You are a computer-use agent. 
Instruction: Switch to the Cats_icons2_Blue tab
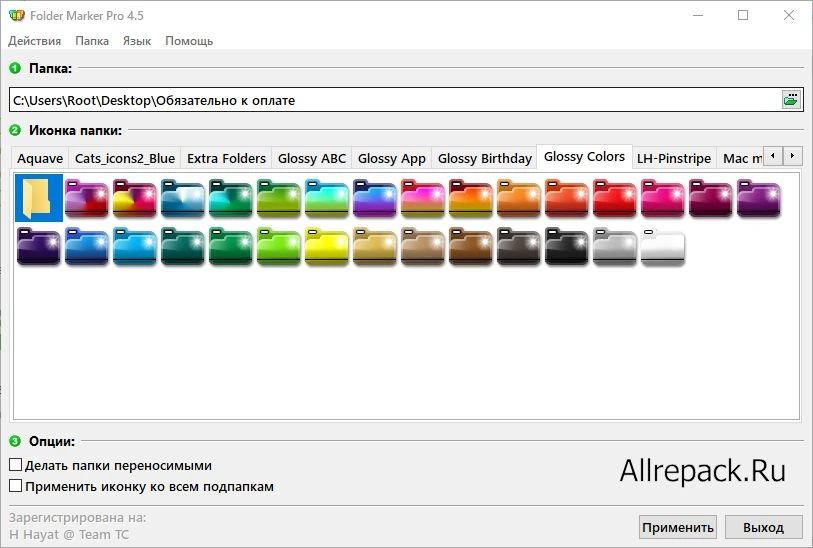[x=125, y=158]
